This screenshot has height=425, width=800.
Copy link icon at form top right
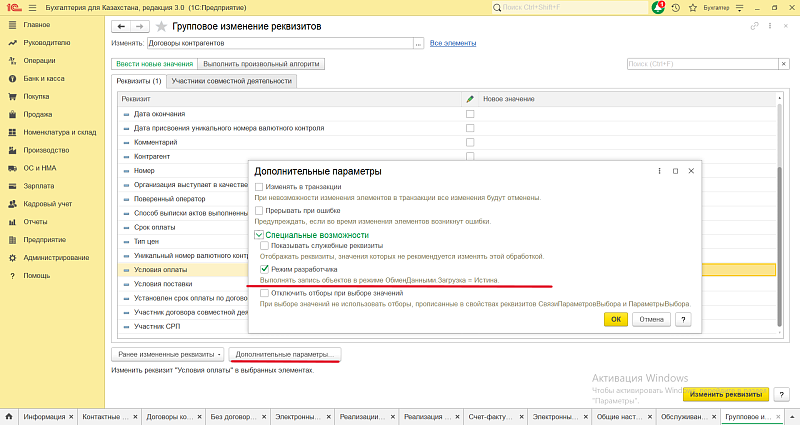click(754, 26)
